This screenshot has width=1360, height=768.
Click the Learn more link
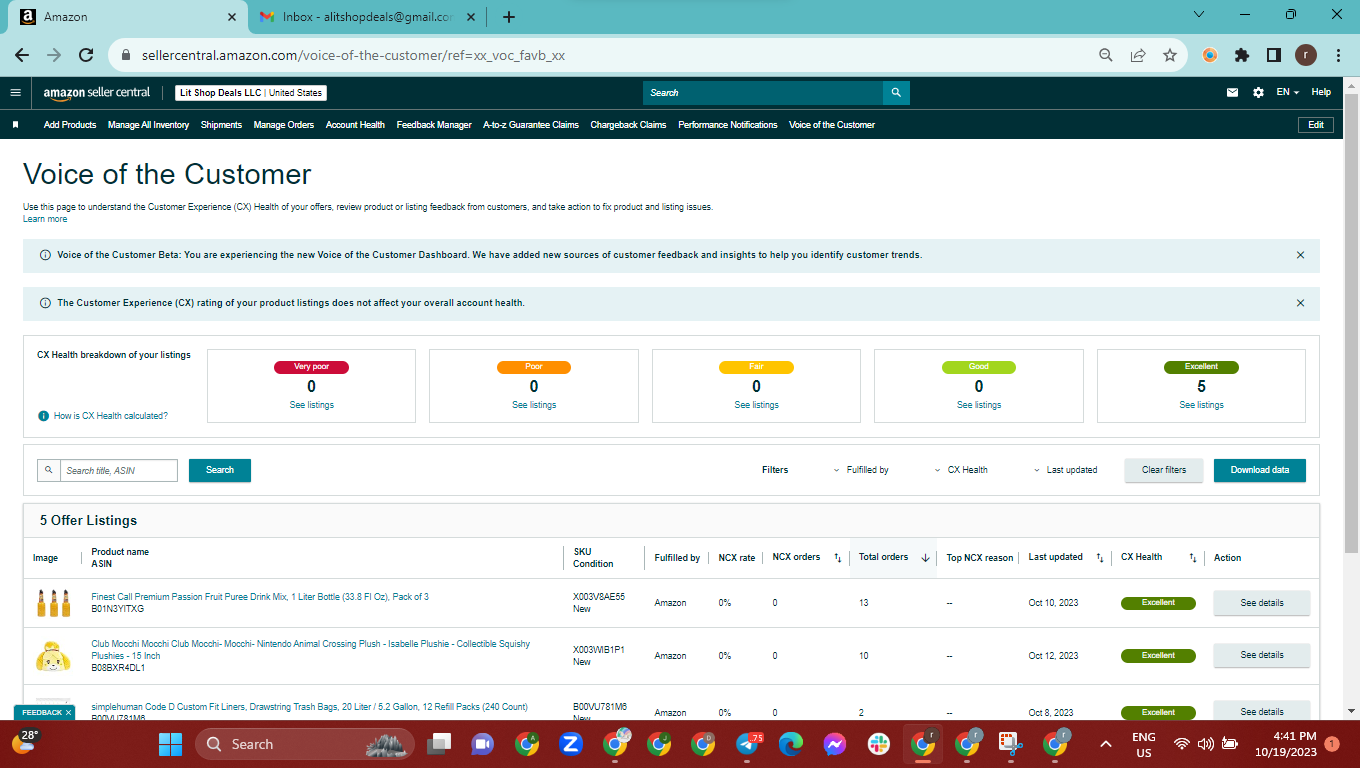45,219
